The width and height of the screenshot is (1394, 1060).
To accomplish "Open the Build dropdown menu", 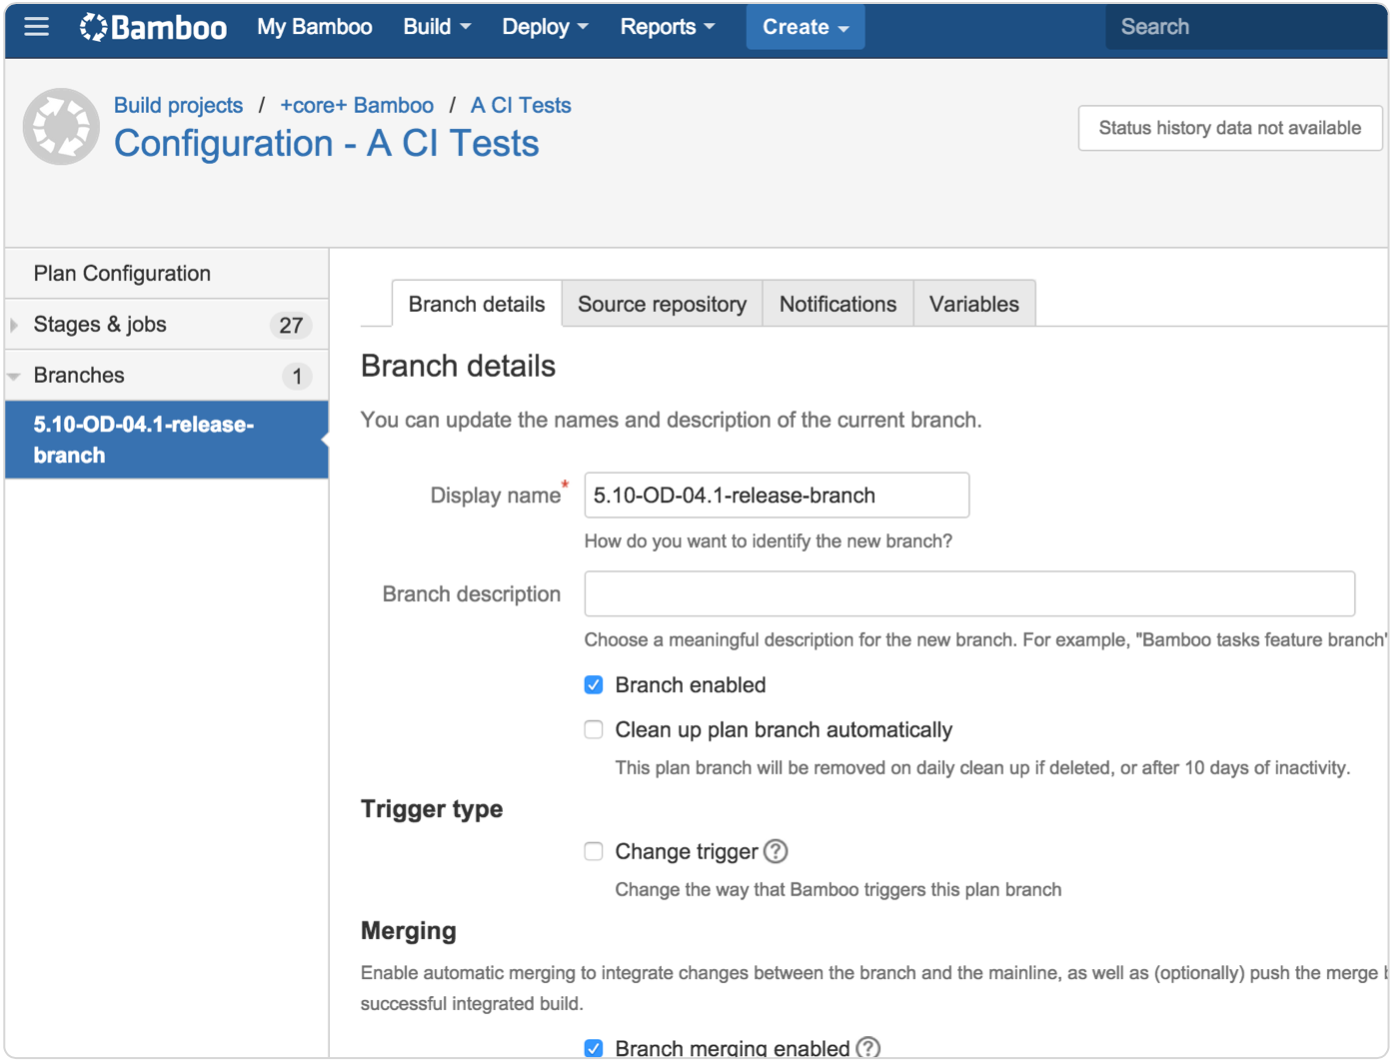I will click(436, 27).
